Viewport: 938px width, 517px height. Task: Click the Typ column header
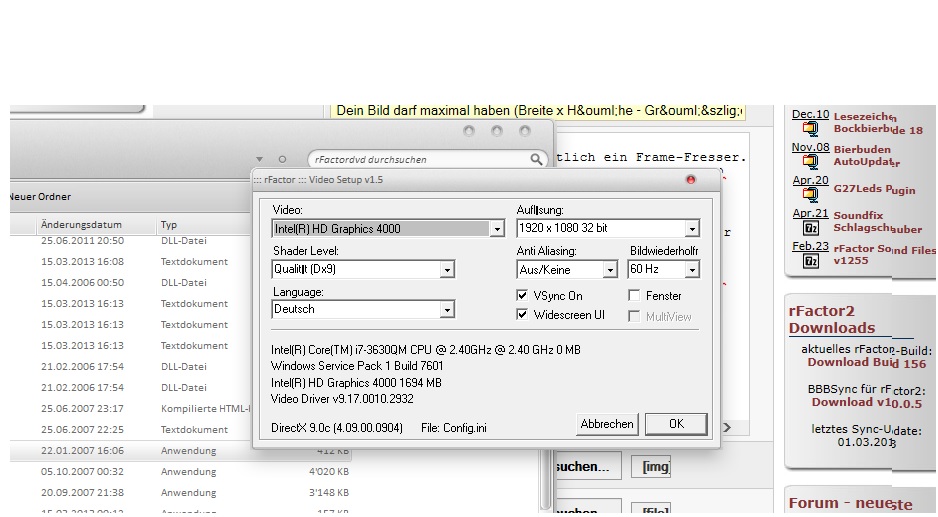tap(169, 225)
